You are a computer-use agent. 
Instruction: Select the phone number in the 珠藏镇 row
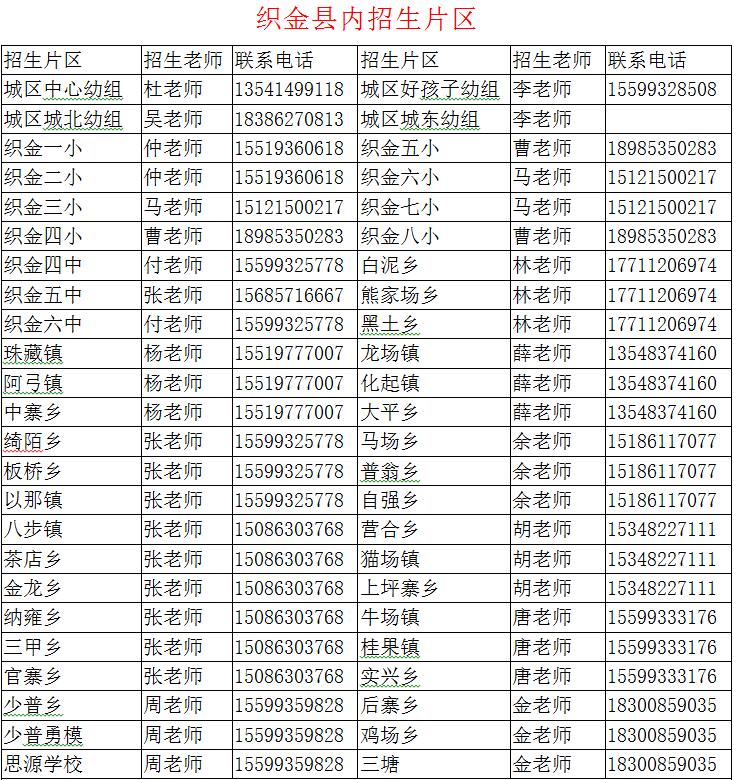click(x=289, y=354)
